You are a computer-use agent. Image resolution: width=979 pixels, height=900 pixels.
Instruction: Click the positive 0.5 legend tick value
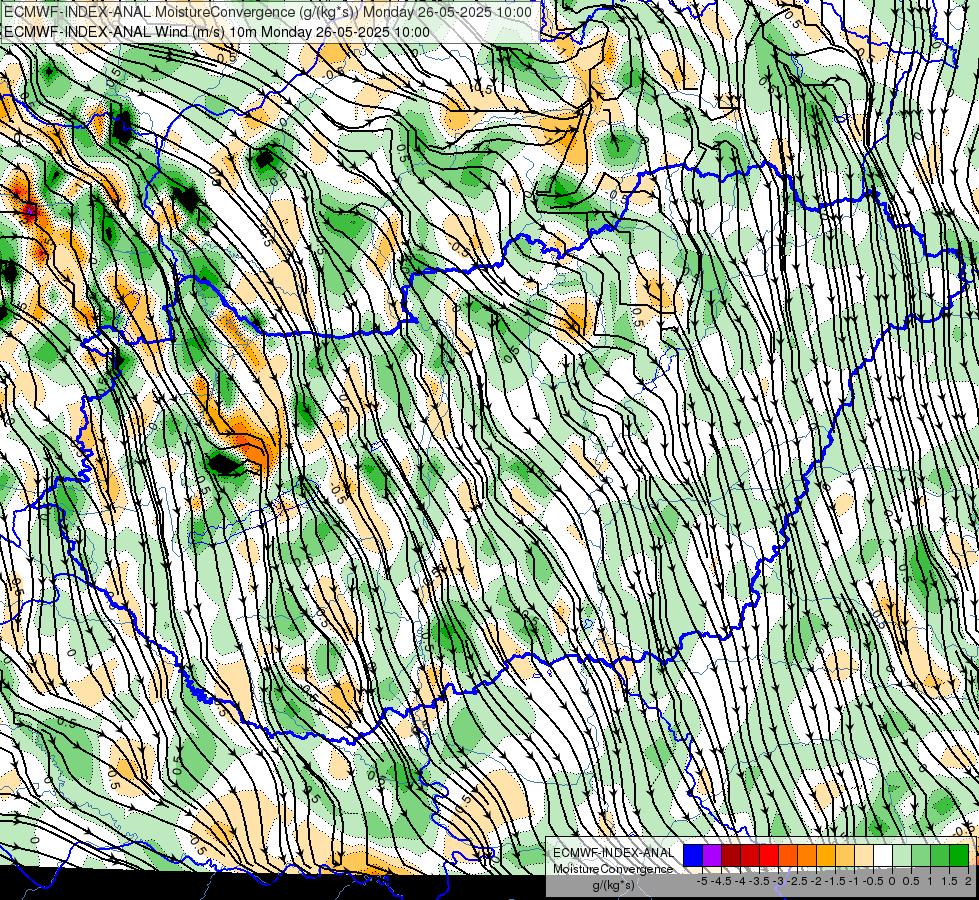point(911,881)
